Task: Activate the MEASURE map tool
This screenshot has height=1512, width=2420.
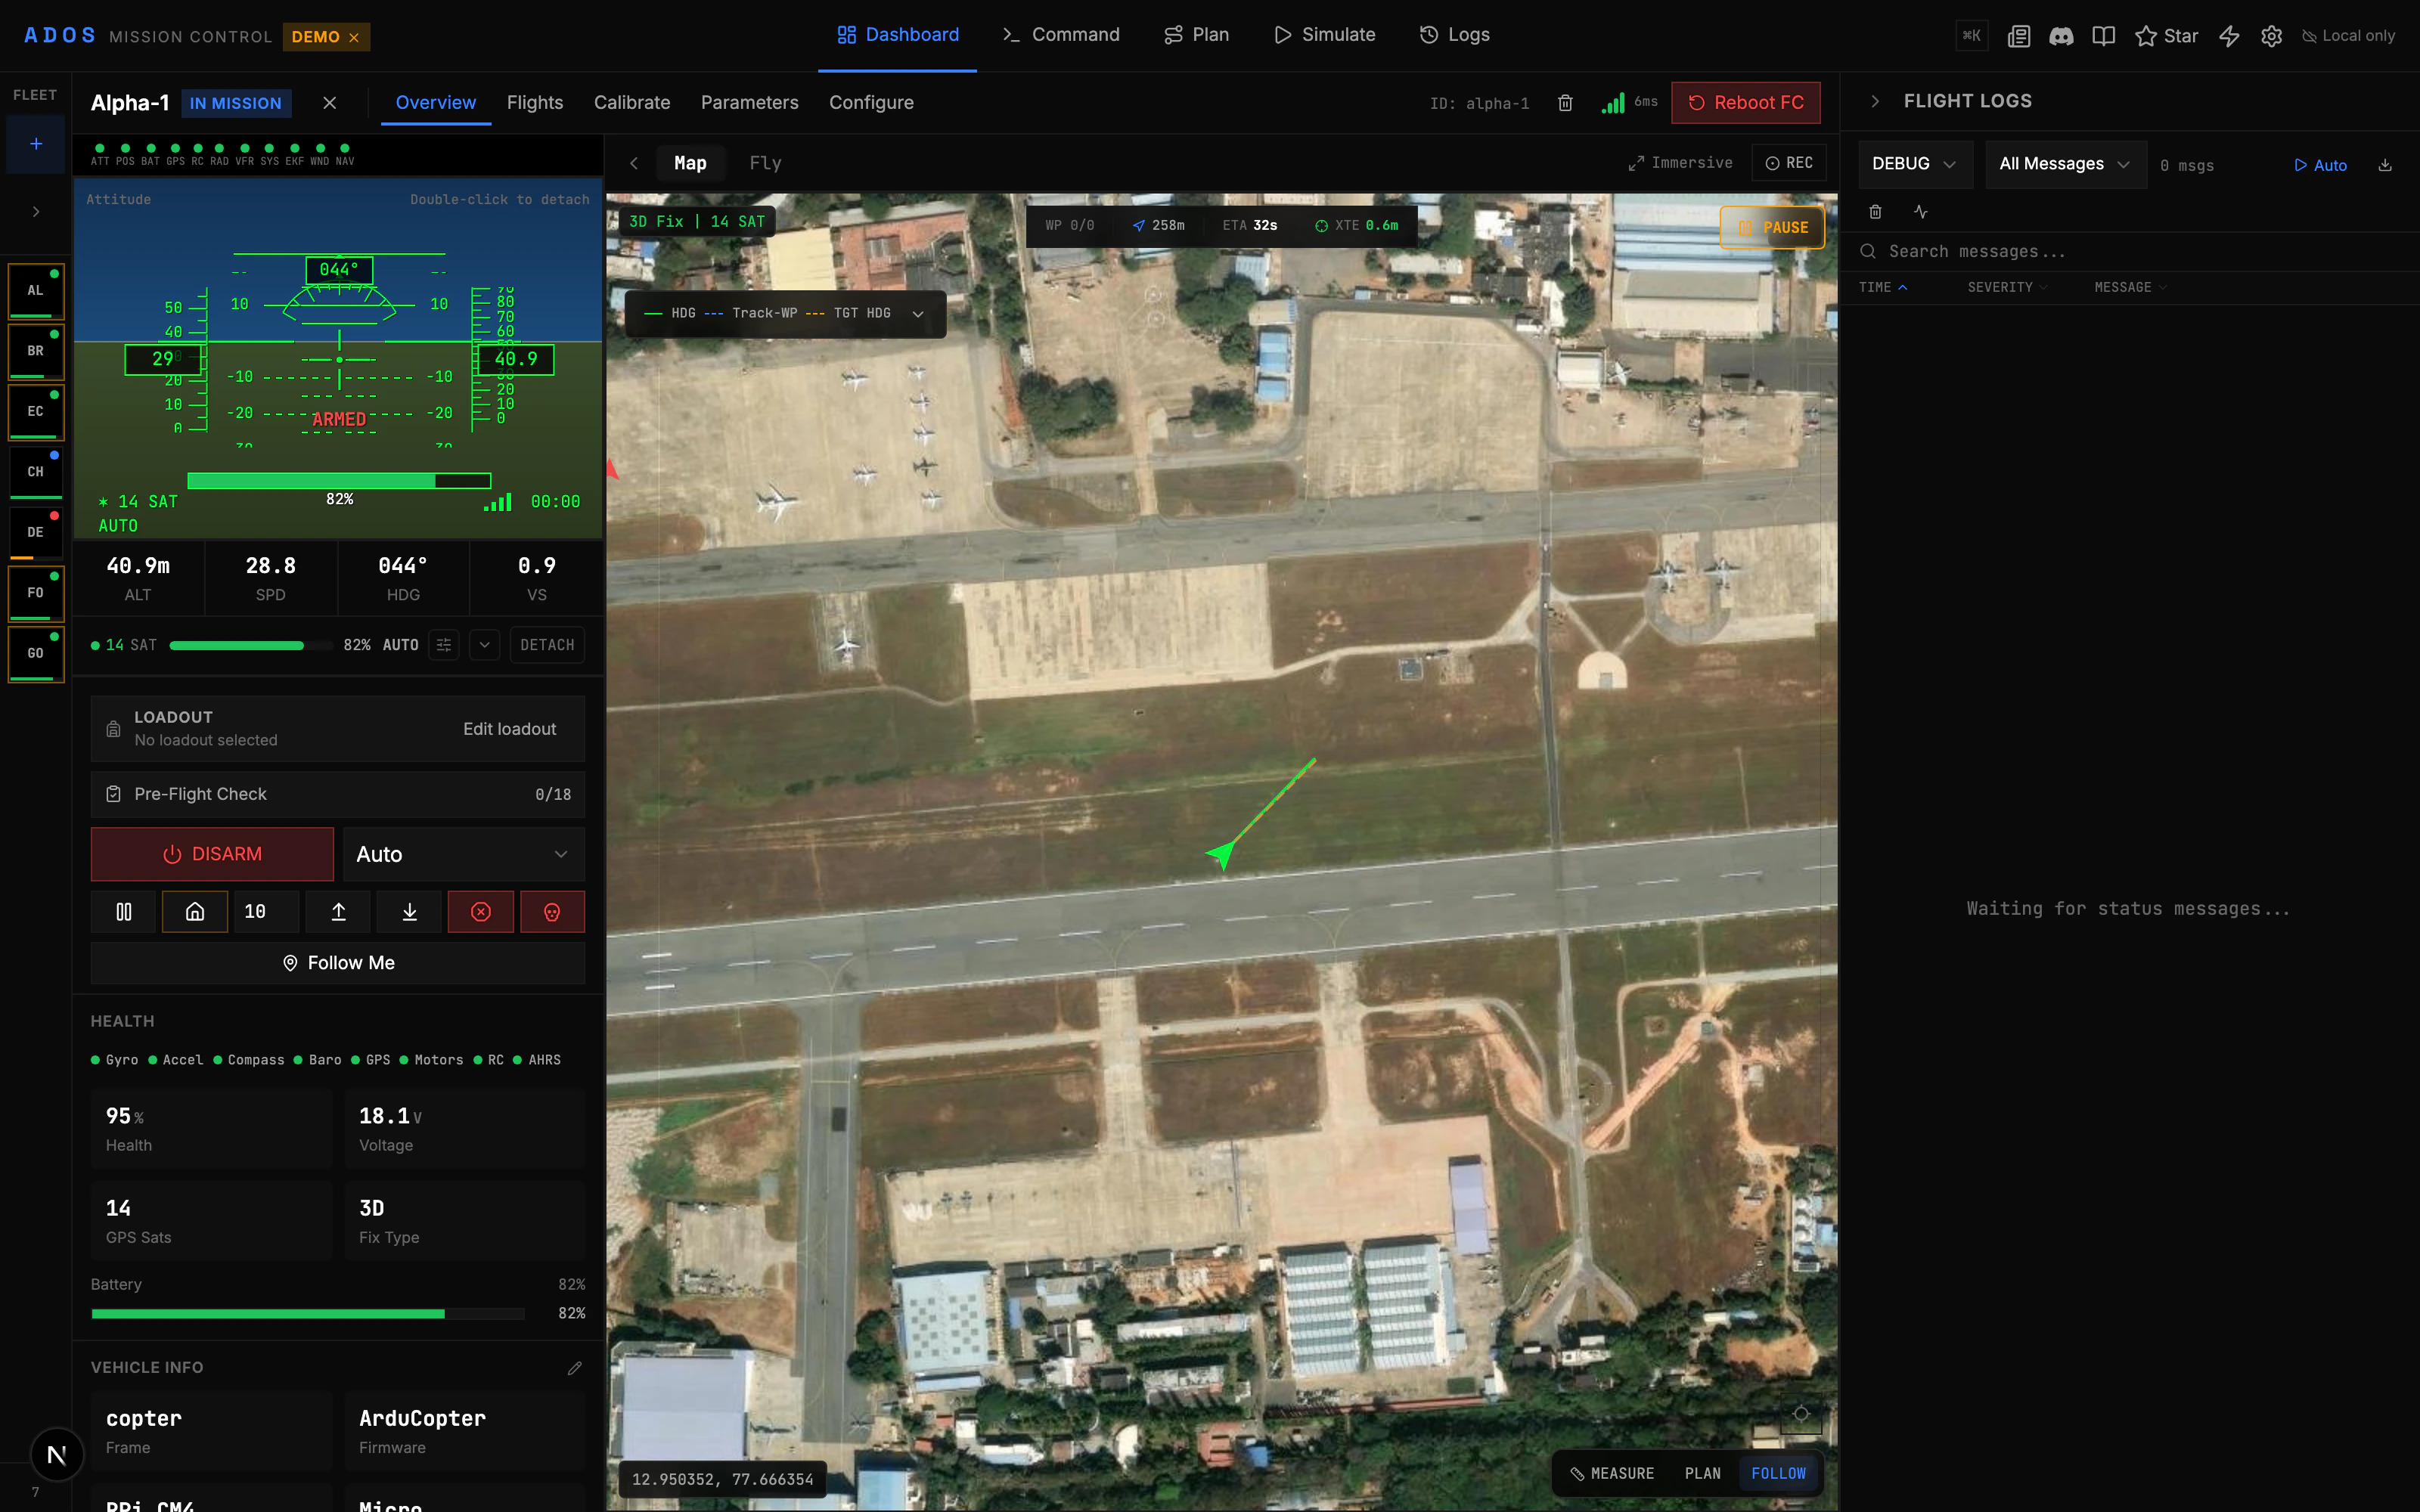Action: (1612, 1474)
